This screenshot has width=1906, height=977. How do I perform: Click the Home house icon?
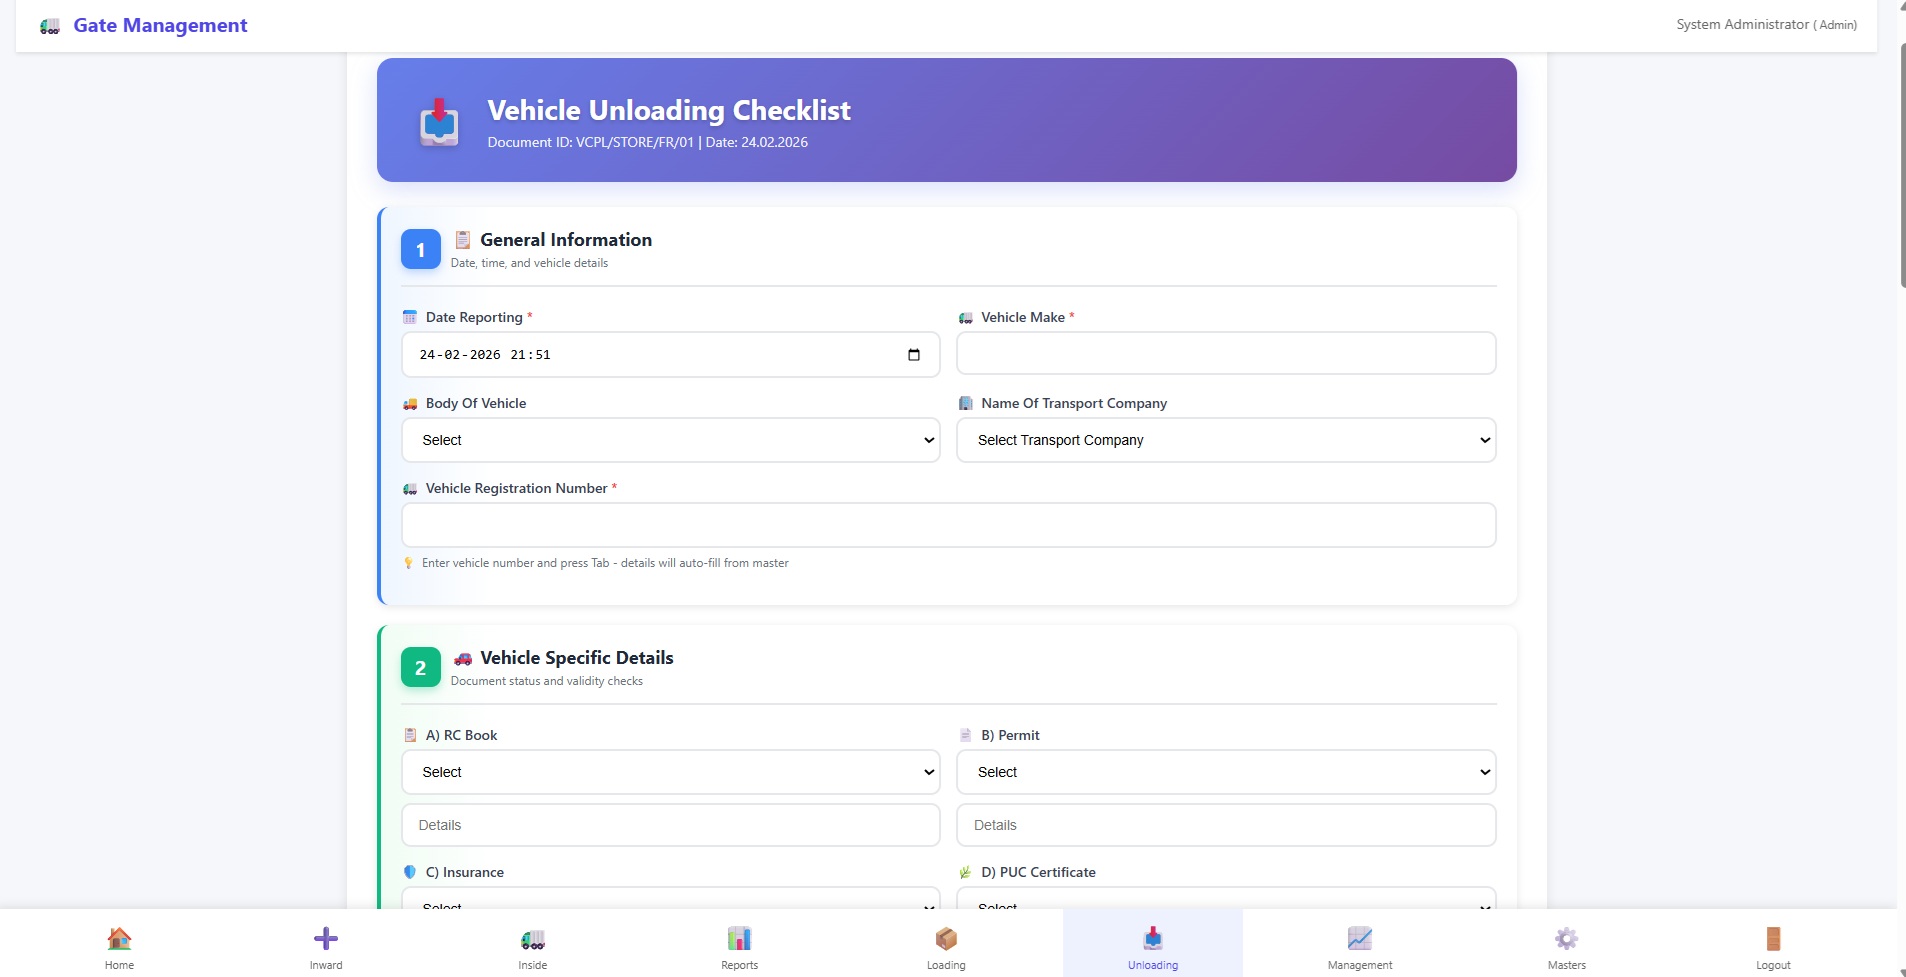pos(119,939)
